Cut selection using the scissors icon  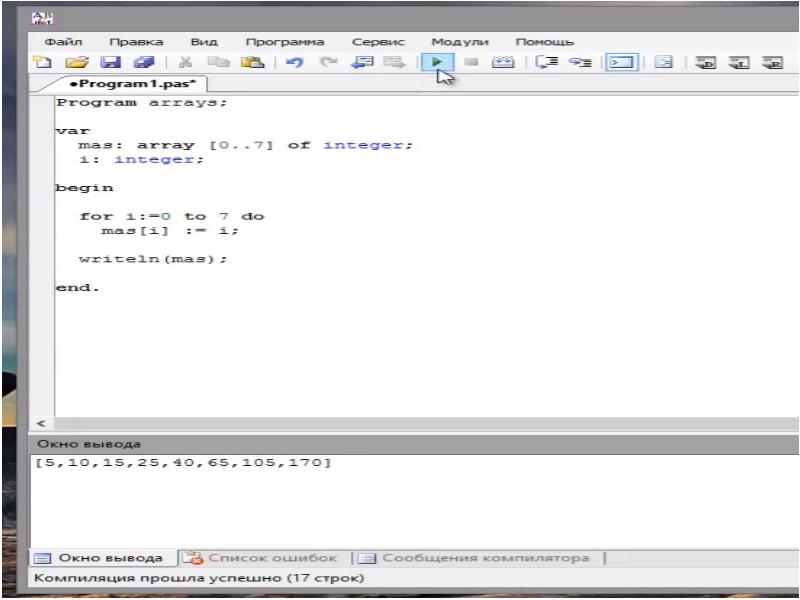(186, 62)
